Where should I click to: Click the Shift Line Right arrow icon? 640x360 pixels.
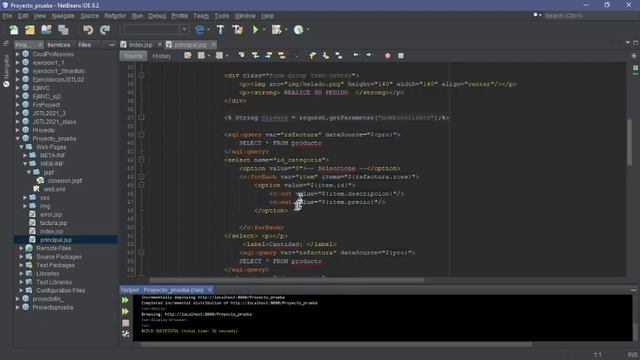point(369,55)
